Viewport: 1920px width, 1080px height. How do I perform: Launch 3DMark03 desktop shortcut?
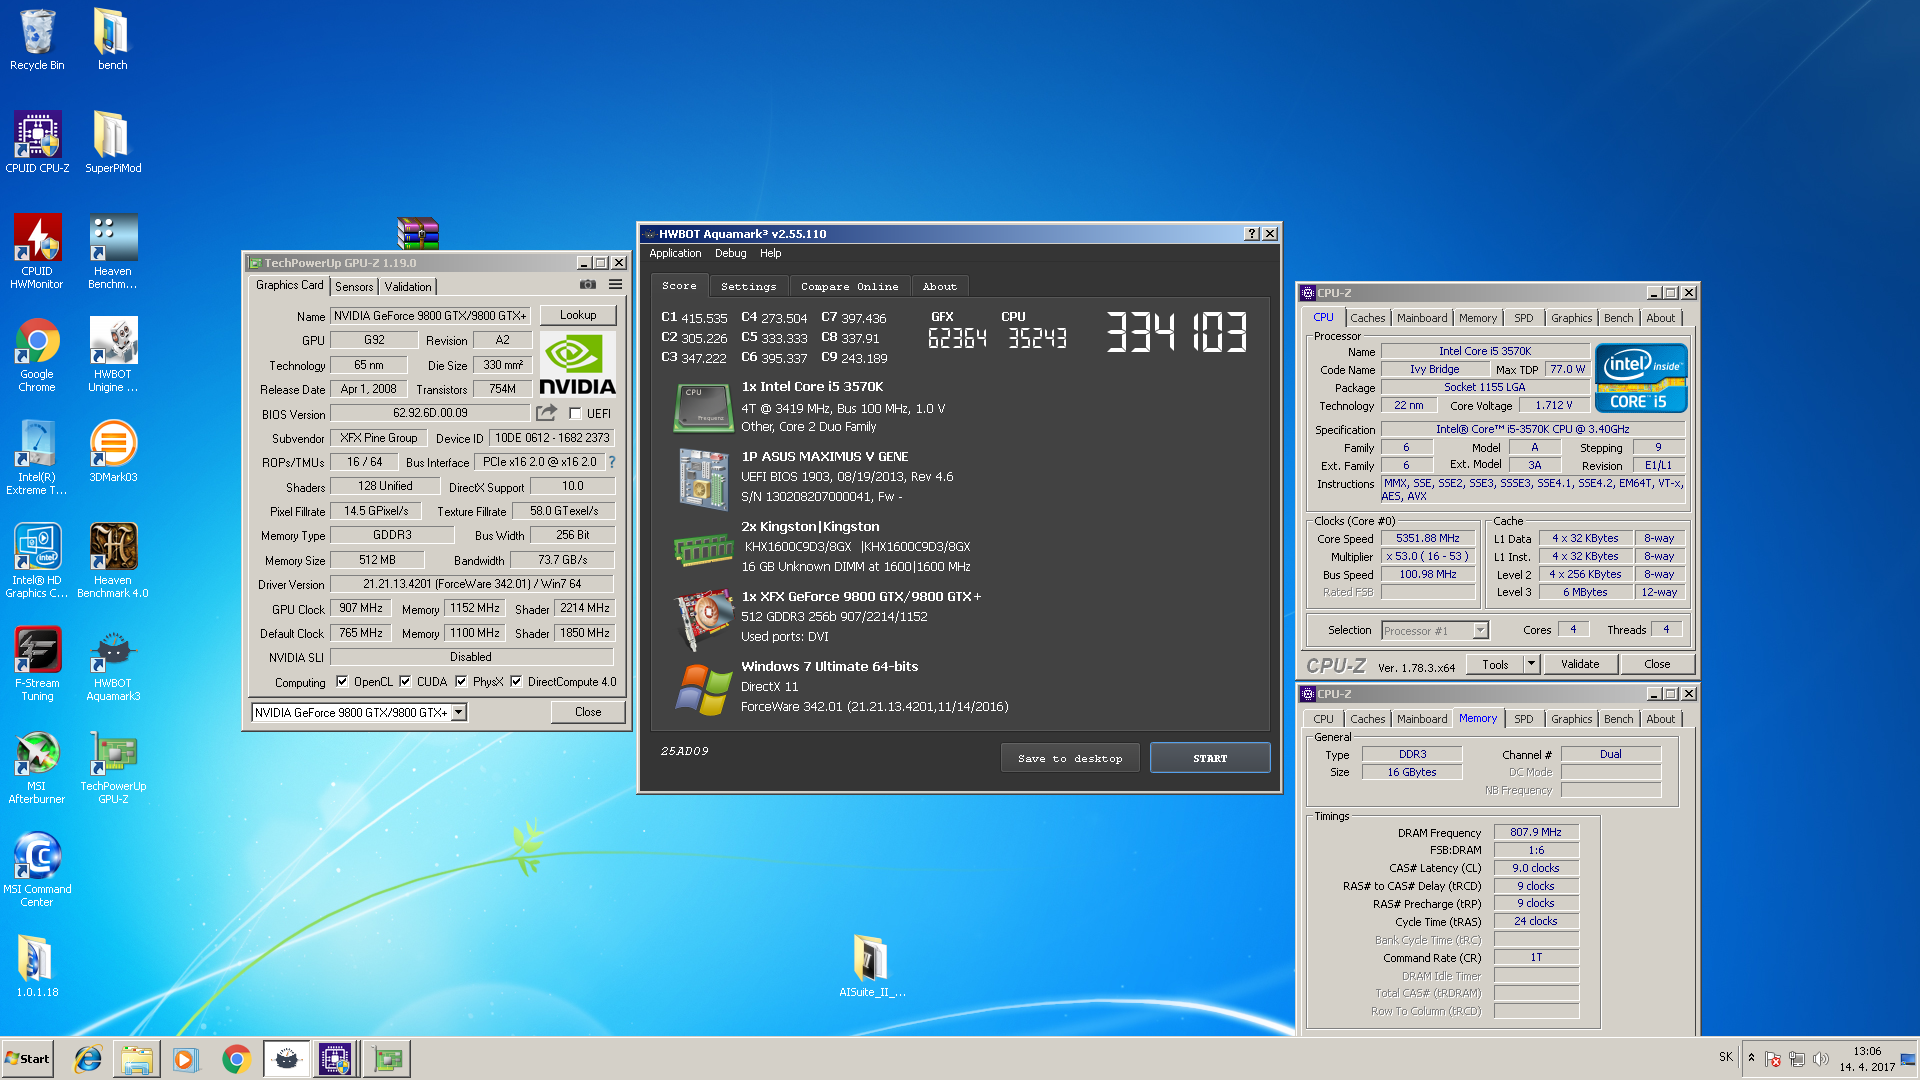[x=112, y=451]
